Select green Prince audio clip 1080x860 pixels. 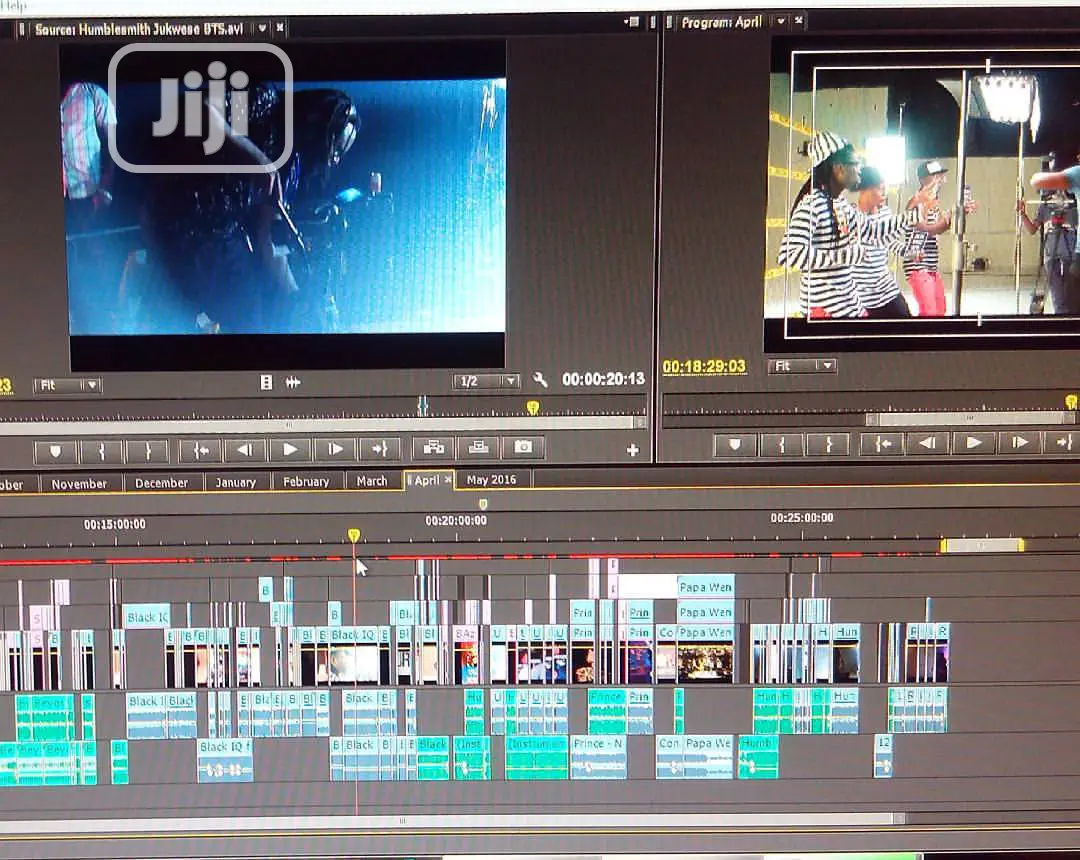(x=606, y=711)
